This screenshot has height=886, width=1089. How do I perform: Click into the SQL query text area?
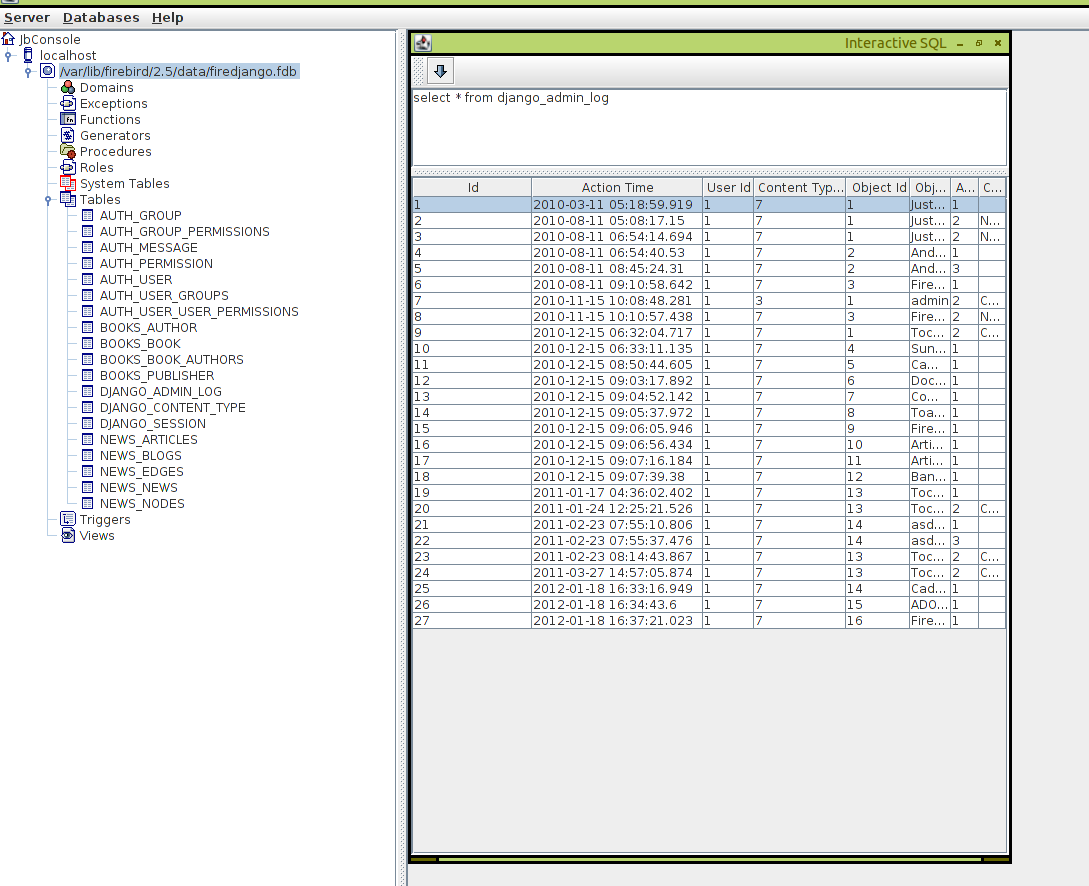point(708,128)
